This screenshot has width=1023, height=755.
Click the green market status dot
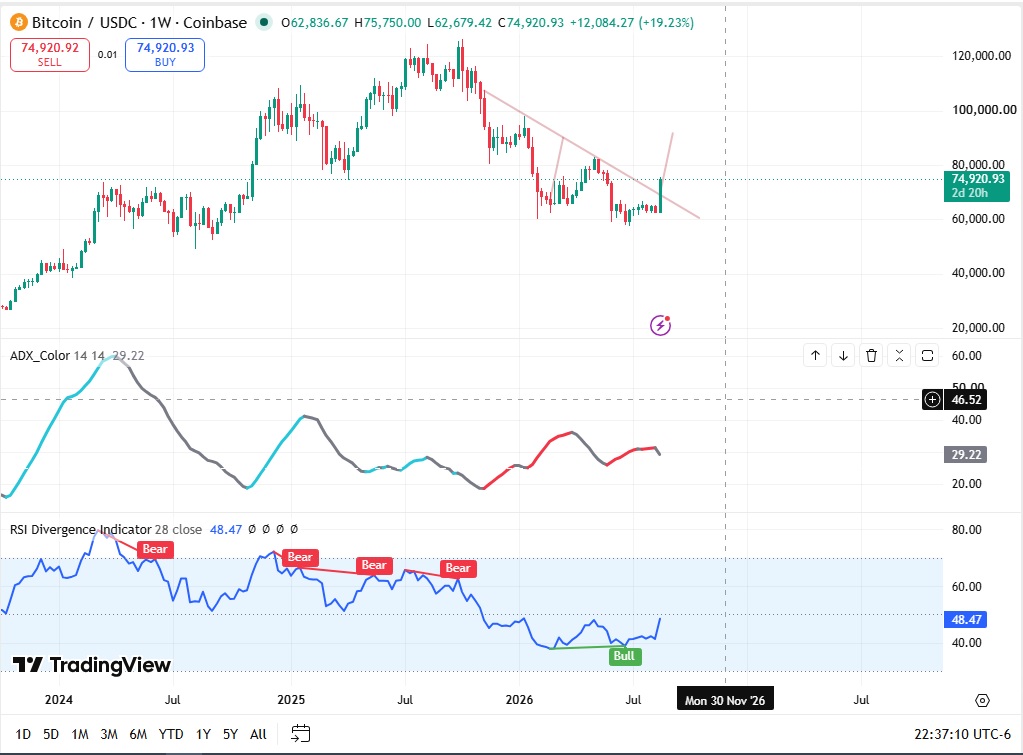(264, 22)
